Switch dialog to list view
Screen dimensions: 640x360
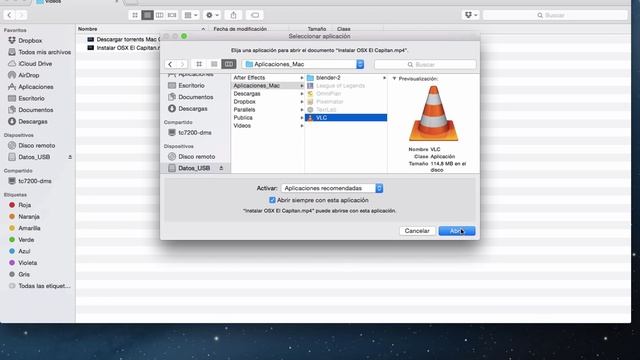click(x=214, y=64)
